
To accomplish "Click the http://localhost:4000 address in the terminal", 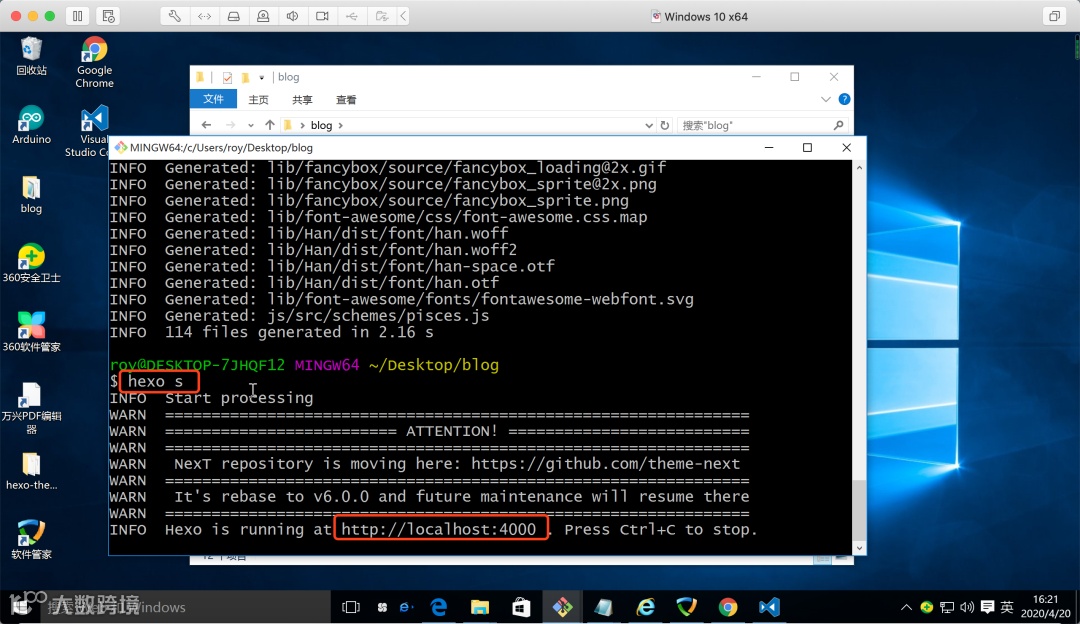I will pyautogui.click(x=439, y=529).
